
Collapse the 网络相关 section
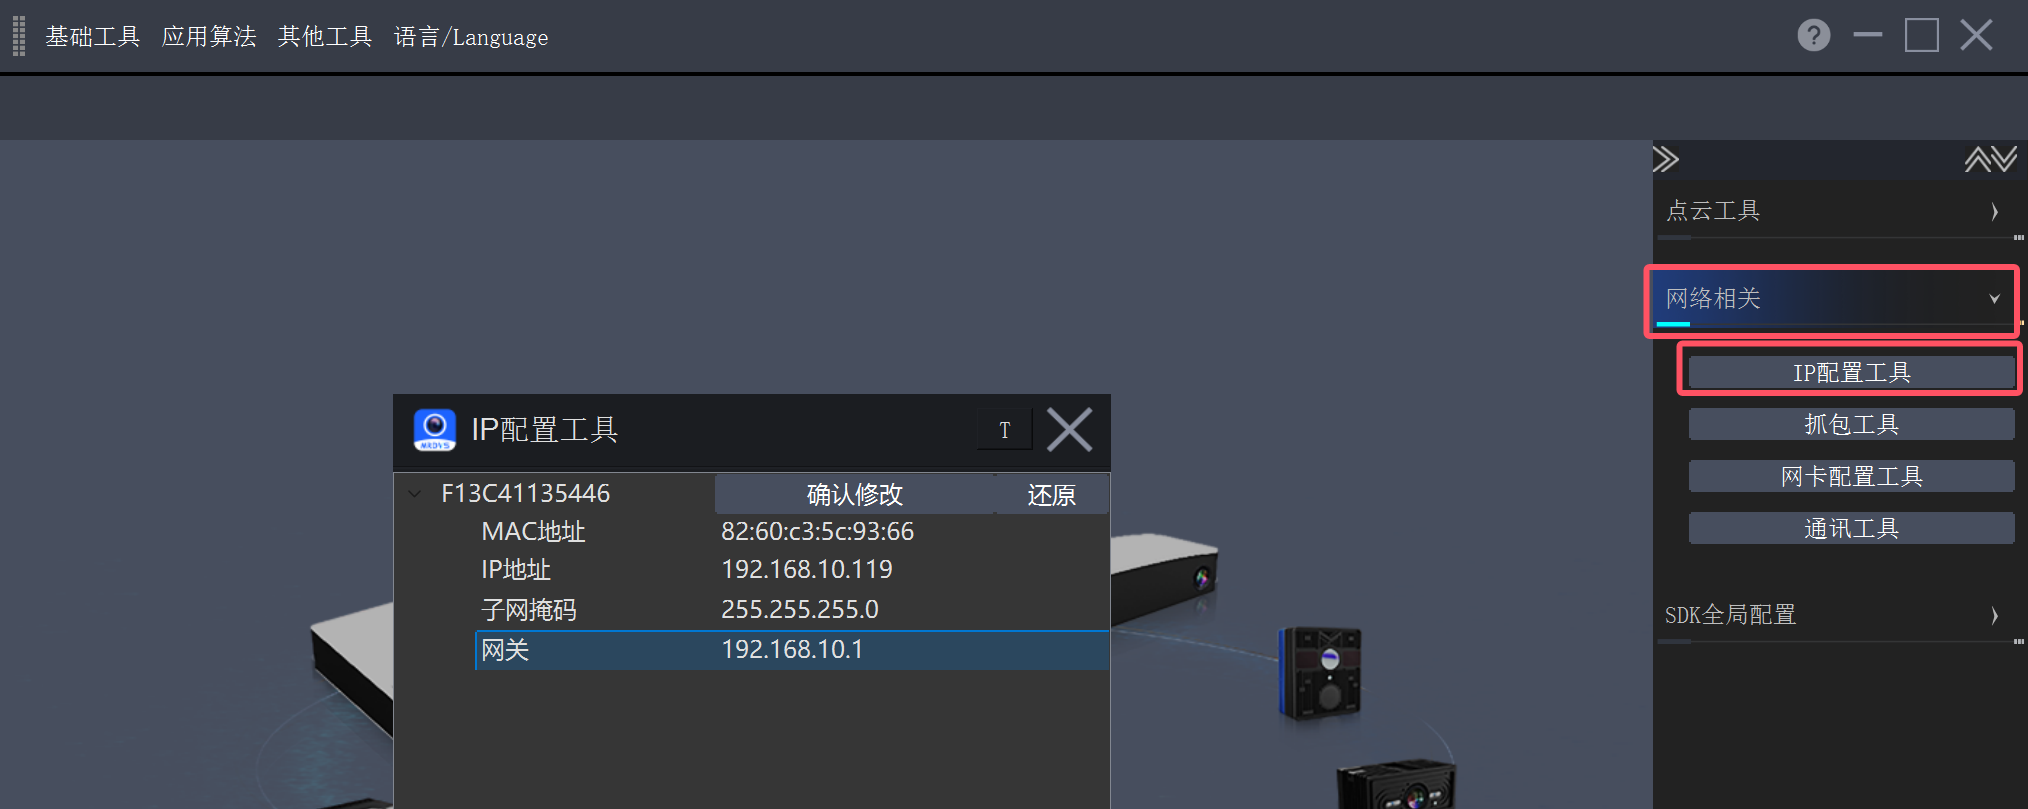point(1832,299)
